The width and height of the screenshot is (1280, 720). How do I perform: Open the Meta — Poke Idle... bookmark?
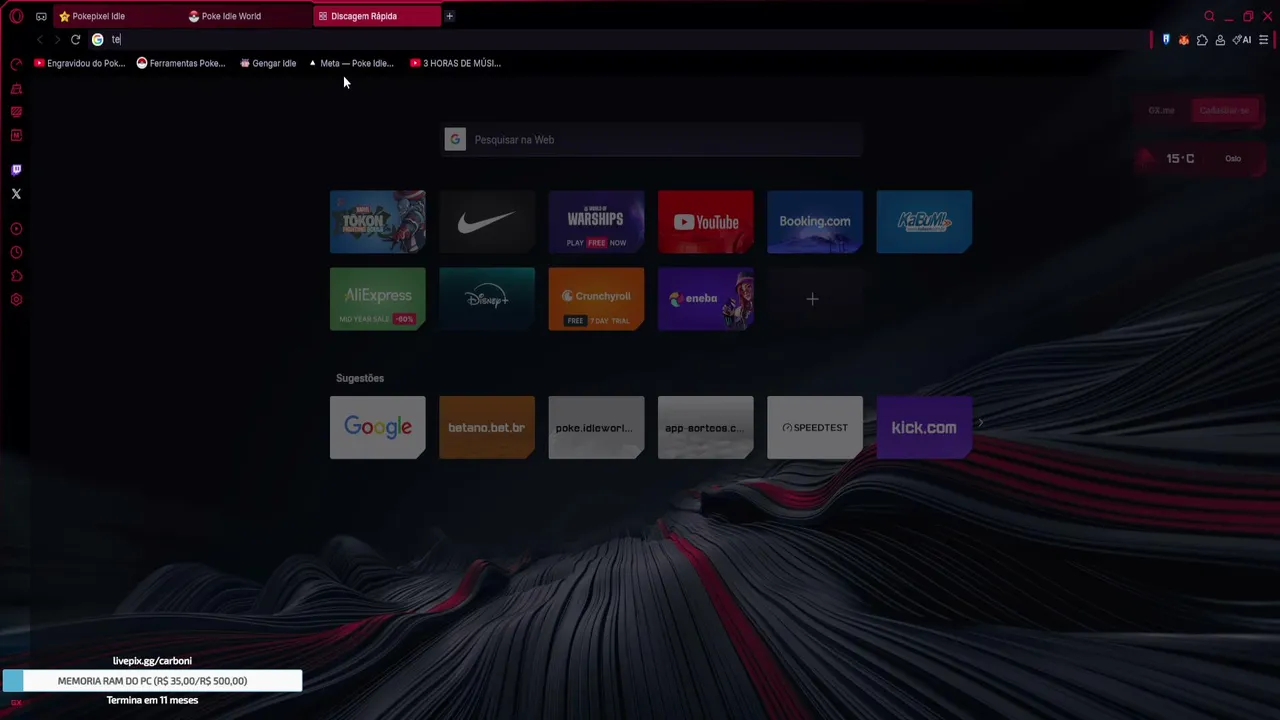351,63
